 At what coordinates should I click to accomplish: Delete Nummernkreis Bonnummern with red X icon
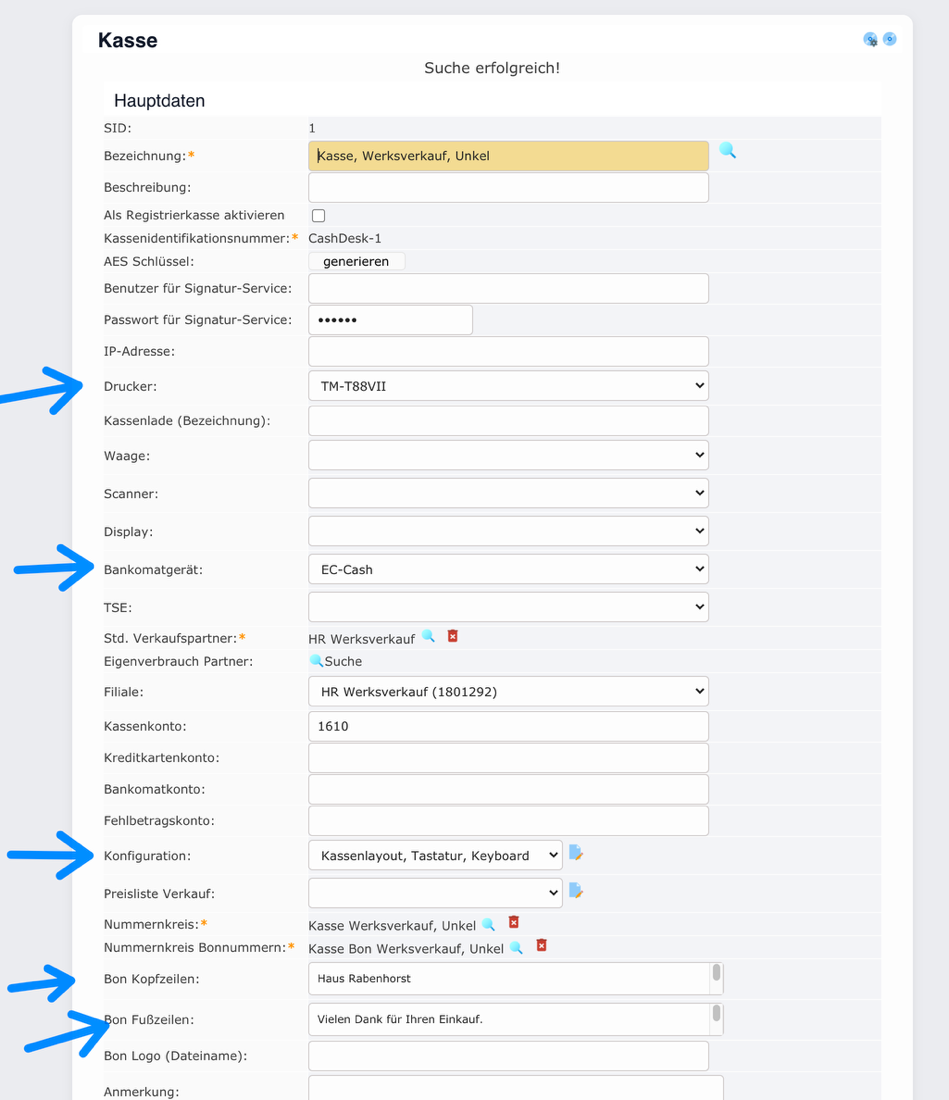pyautogui.click(x=541, y=946)
